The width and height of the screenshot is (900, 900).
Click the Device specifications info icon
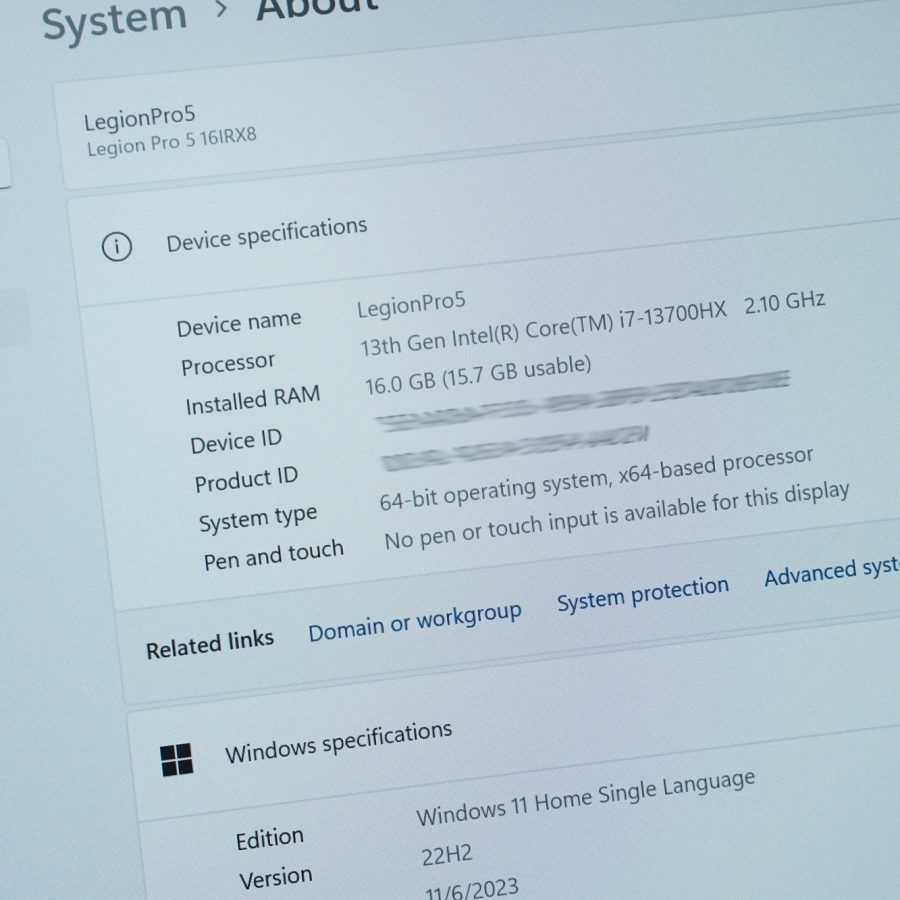click(x=117, y=247)
